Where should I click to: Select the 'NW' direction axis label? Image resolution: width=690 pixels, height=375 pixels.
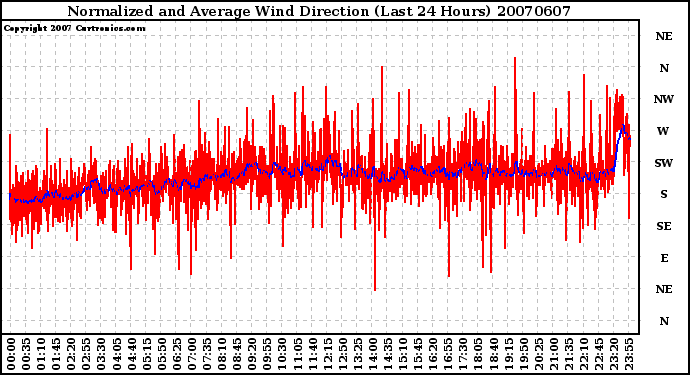pyautogui.click(x=664, y=99)
